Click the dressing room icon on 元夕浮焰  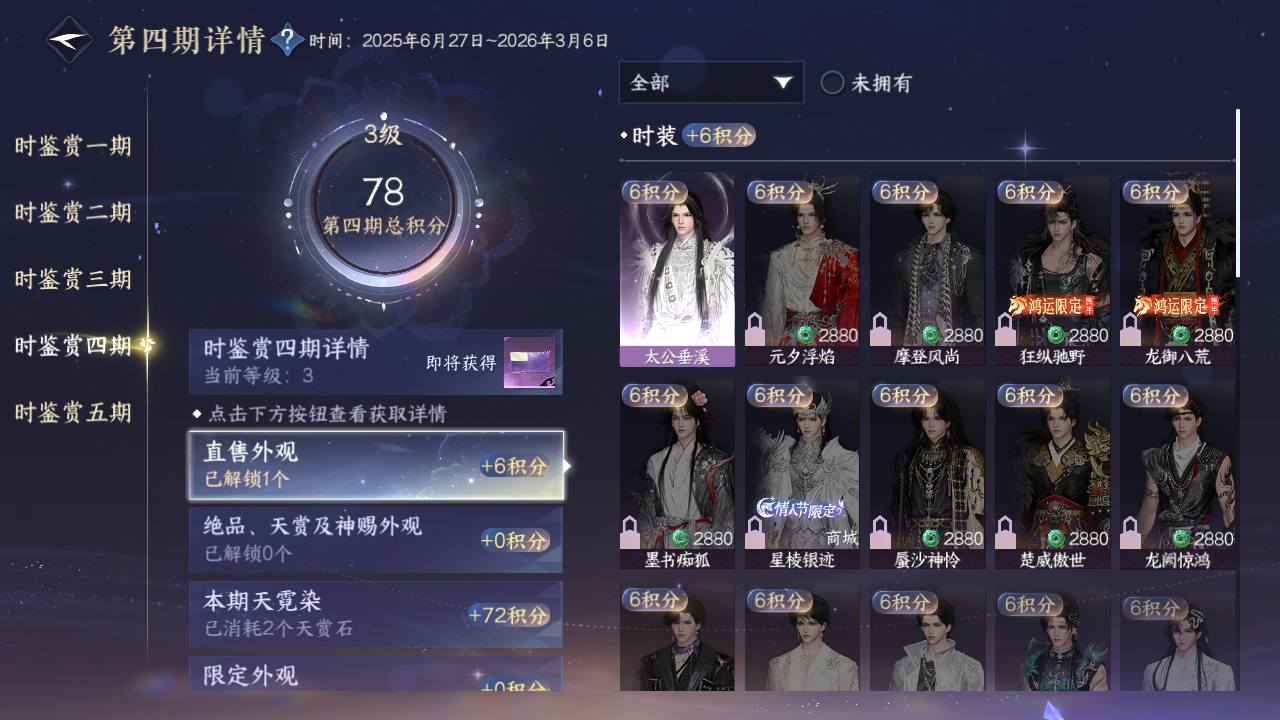click(x=756, y=329)
